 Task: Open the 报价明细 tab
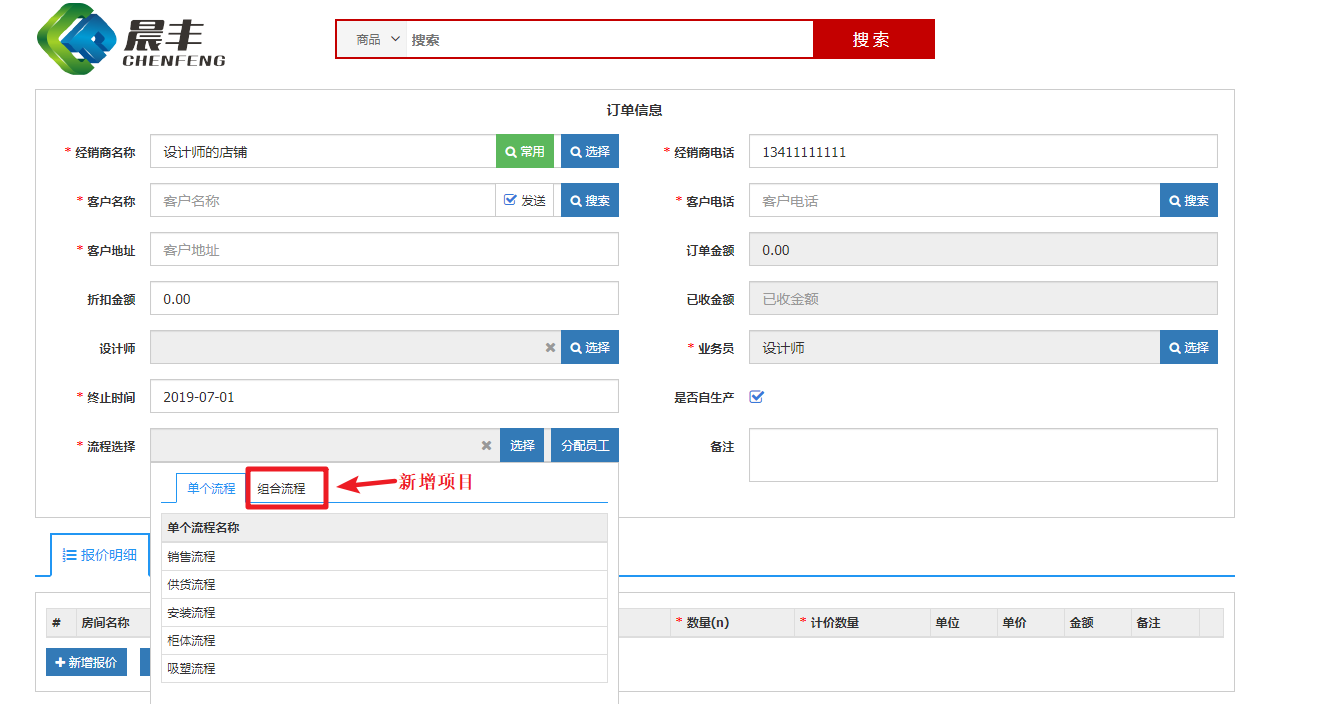point(99,555)
